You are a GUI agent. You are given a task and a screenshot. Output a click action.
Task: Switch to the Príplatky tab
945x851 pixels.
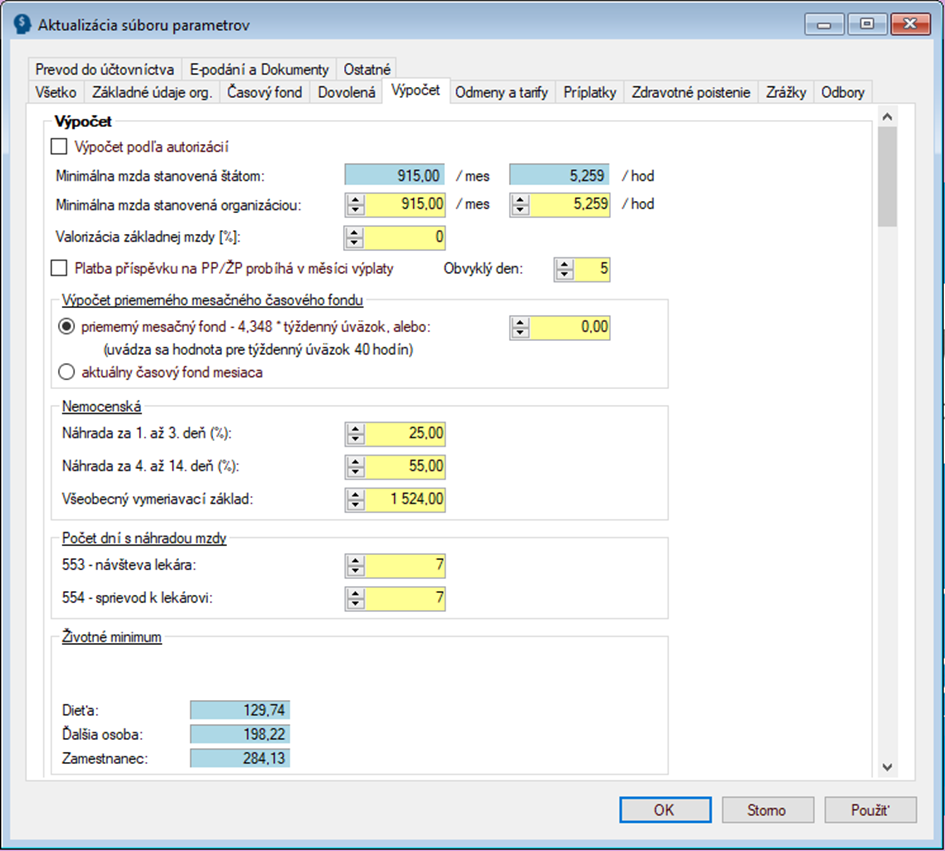[589, 92]
